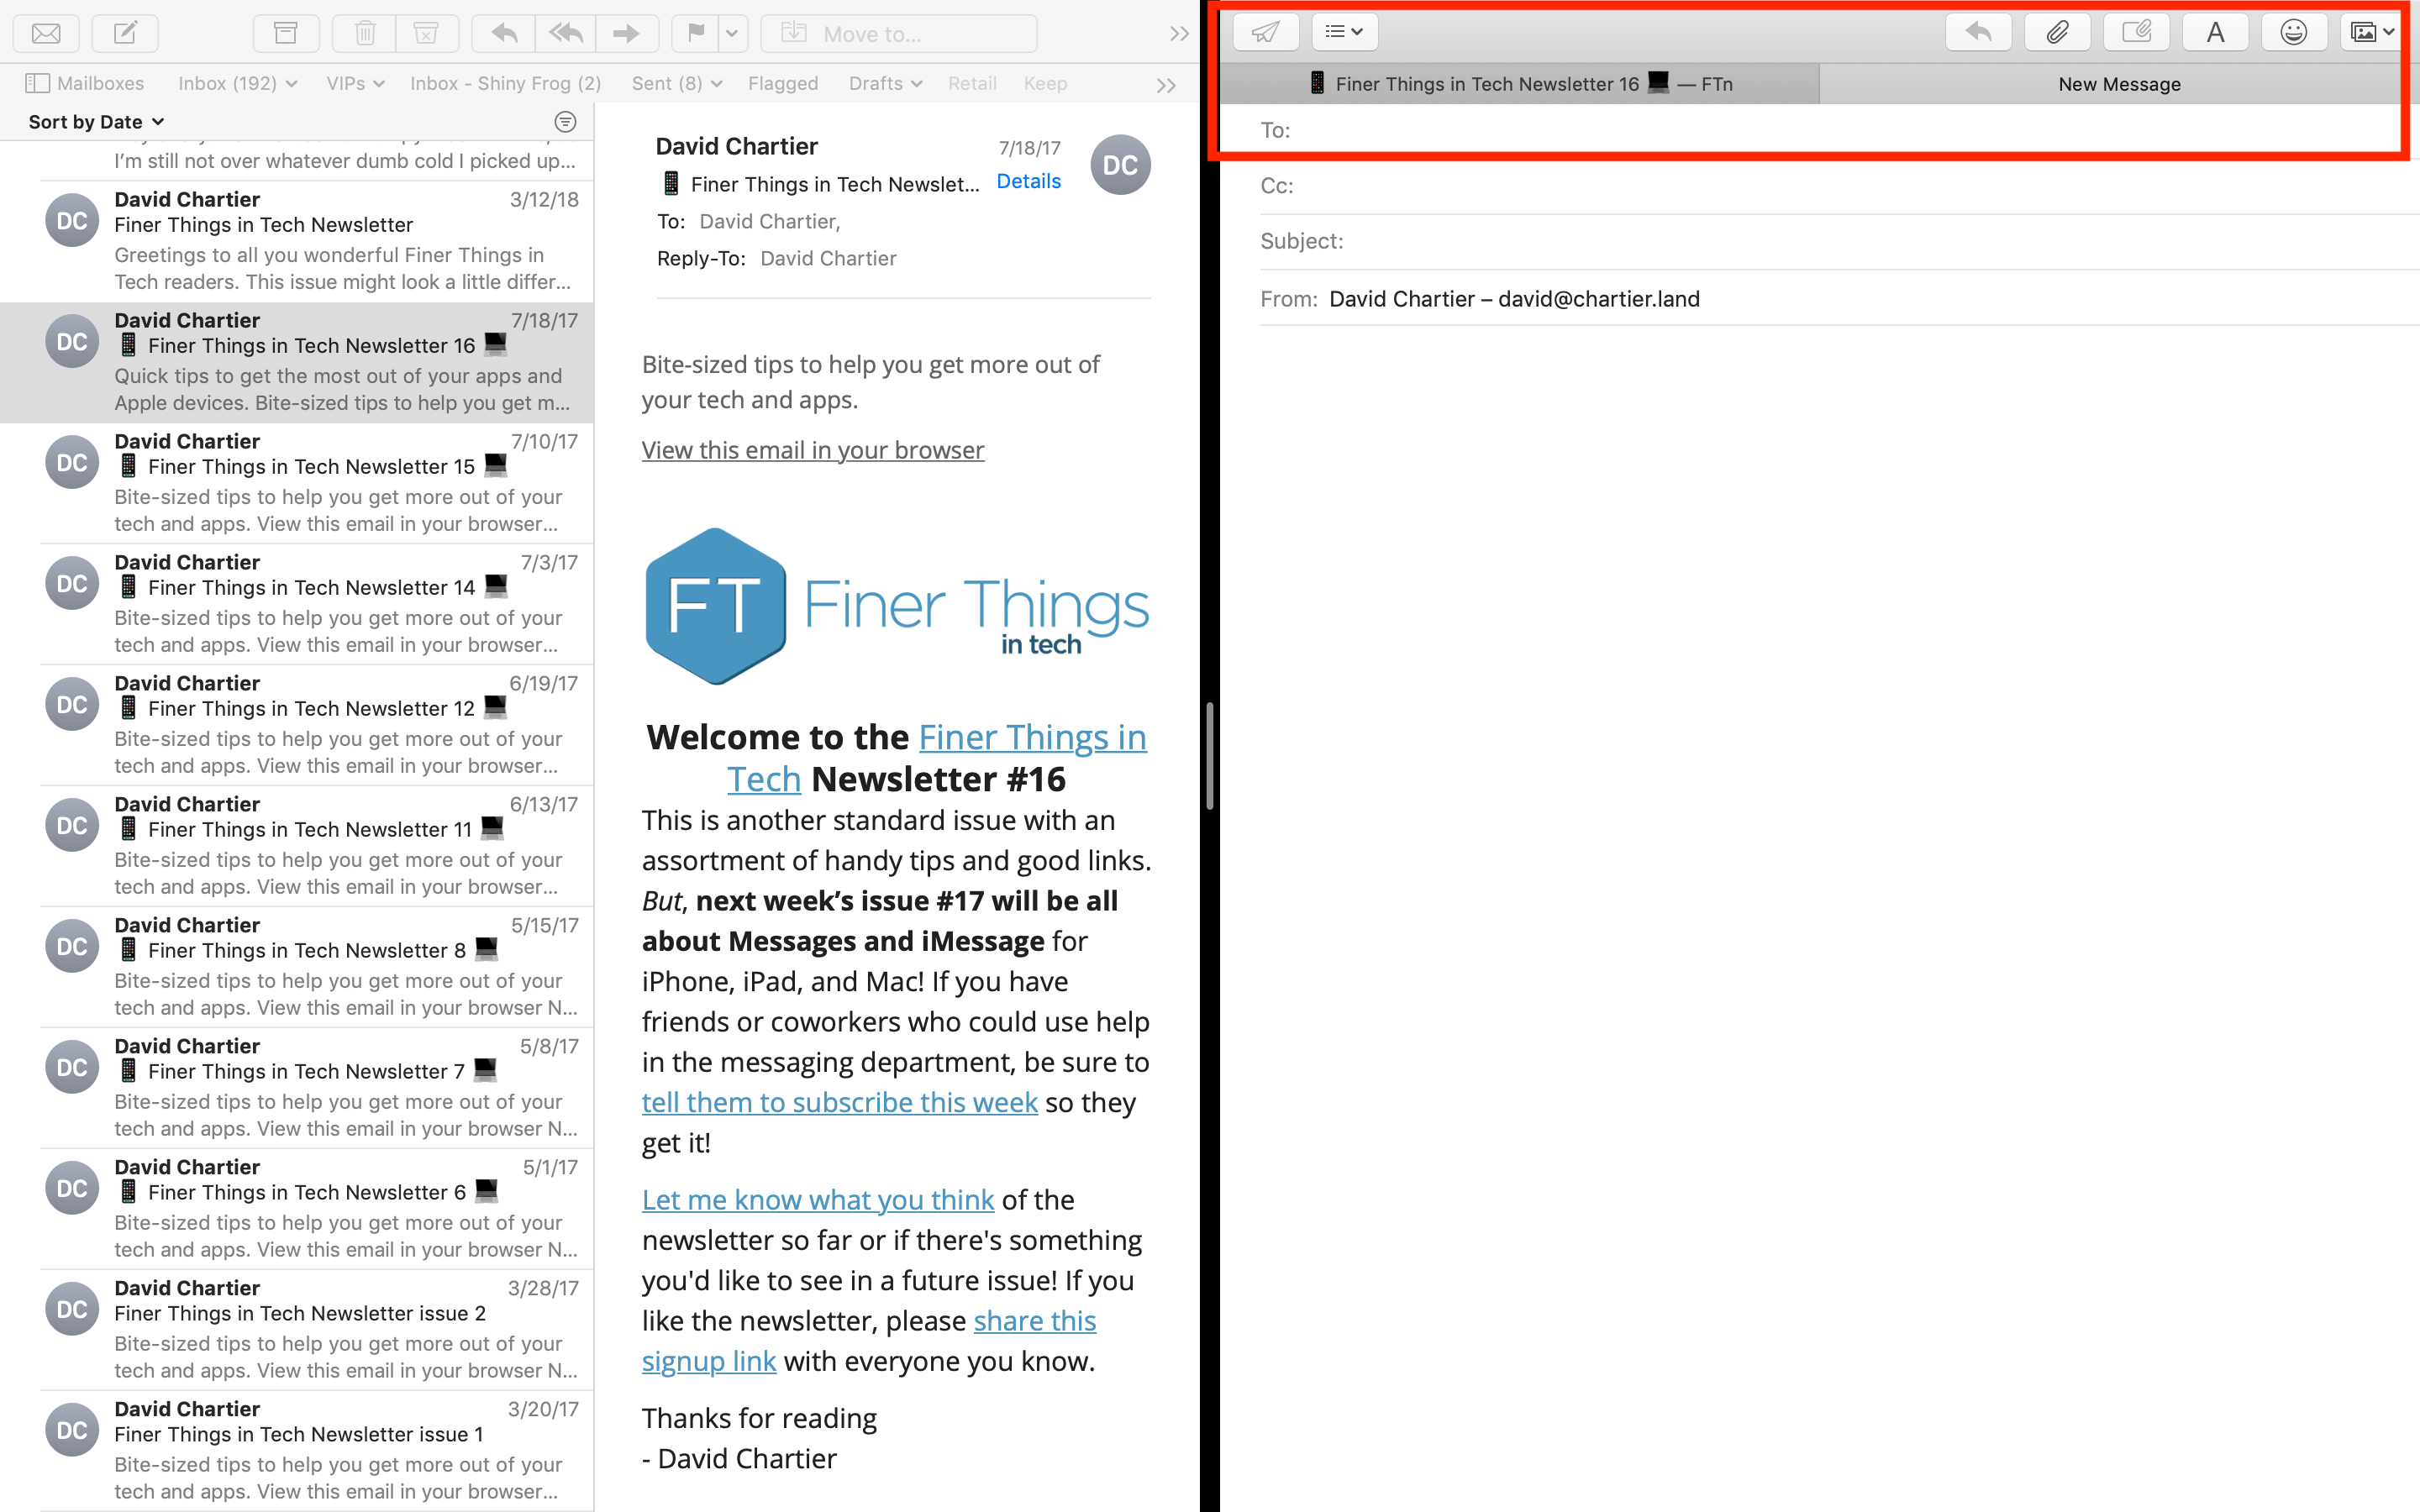Switch to the New Message tab
This screenshot has height=1512, width=2420.
coord(2118,84)
